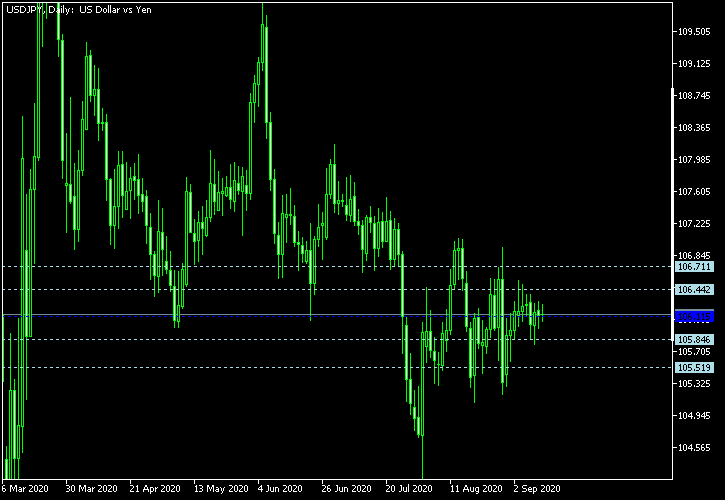Click the 109.125 price axis value
Screen dimensions: 725x500
[694, 63]
